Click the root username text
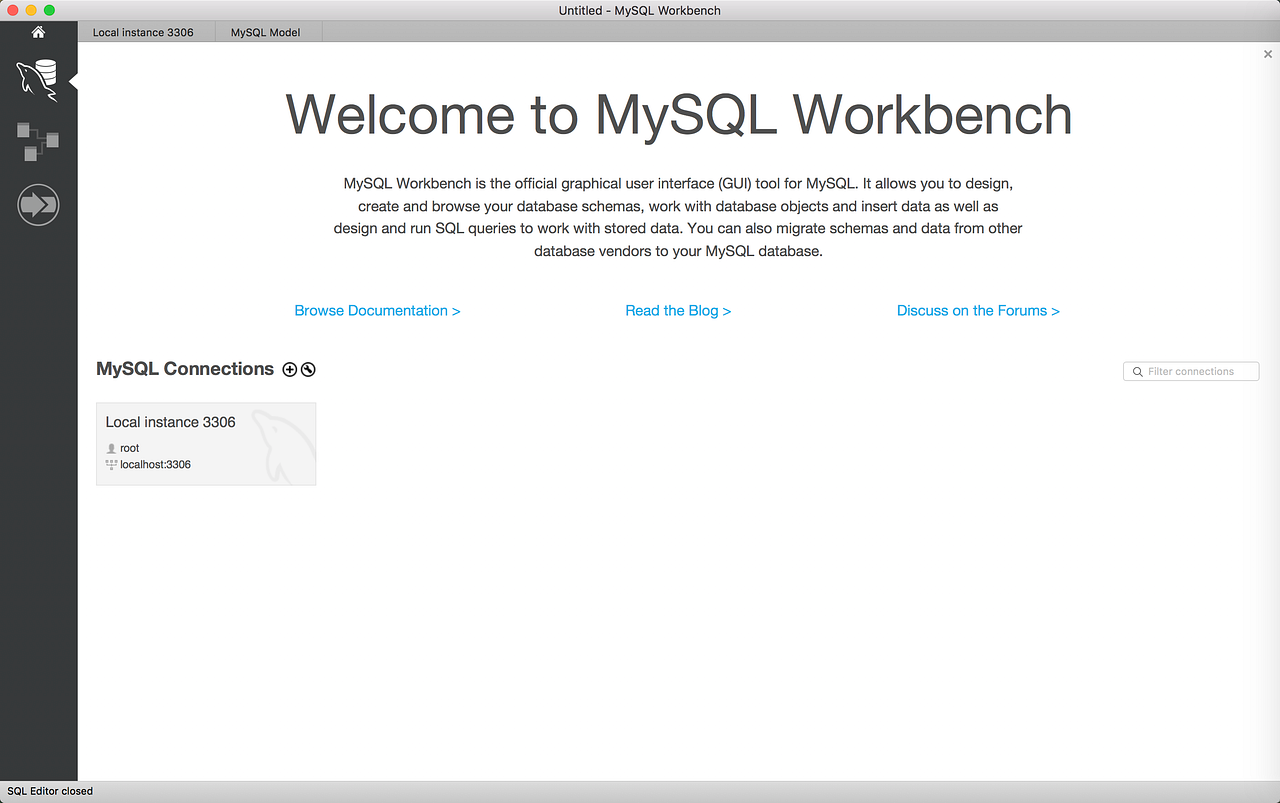1280x803 pixels. (x=129, y=448)
